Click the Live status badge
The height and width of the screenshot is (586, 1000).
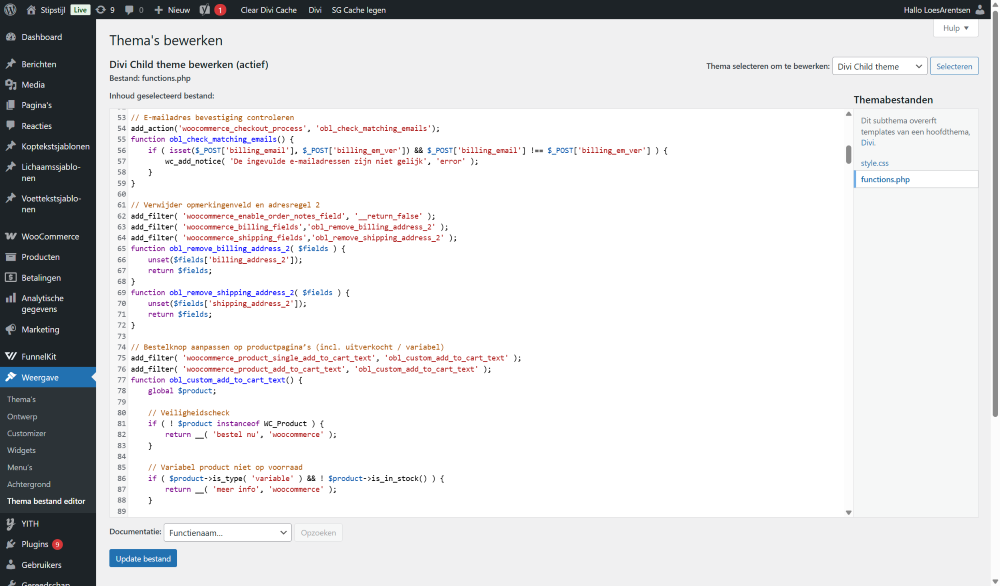(80, 10)
